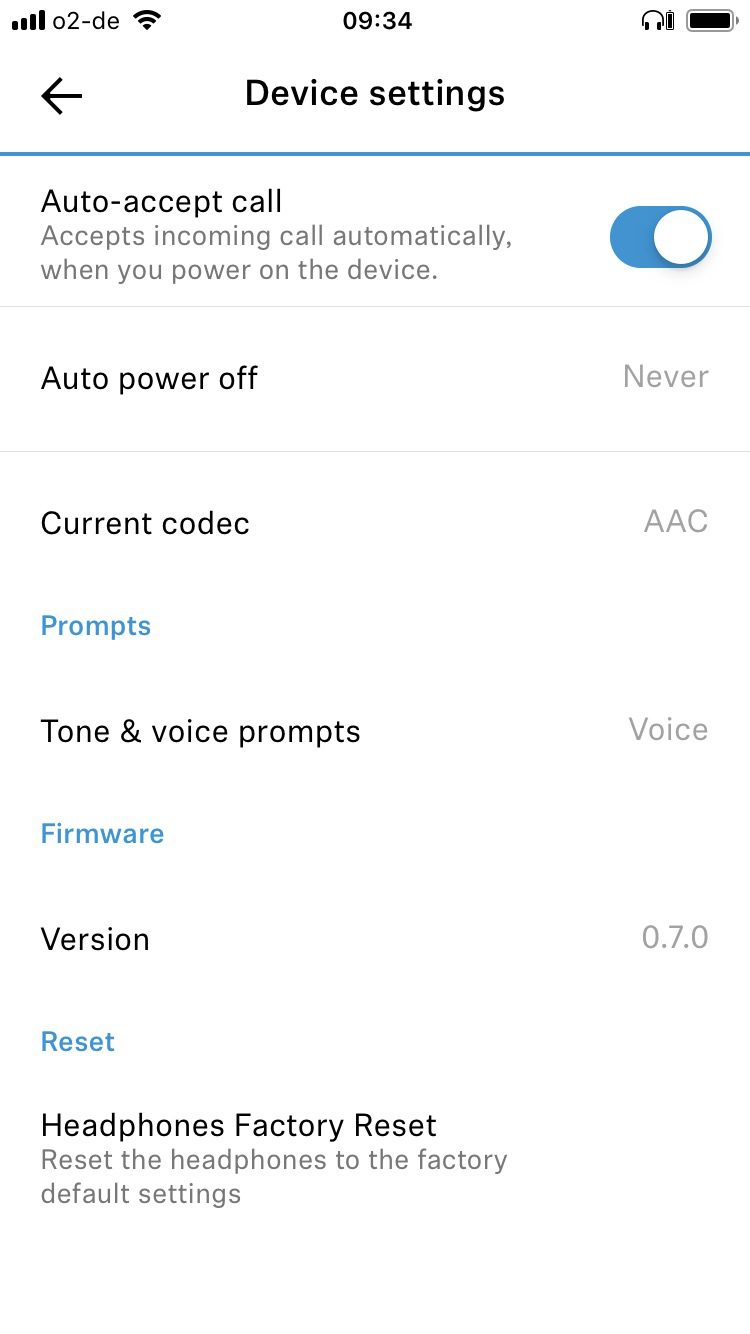The height and width of the screenshot is (1334, 750).
Task: Tap the battery icon in status bar
Action: pyautogui.click(x=712, y=20)
